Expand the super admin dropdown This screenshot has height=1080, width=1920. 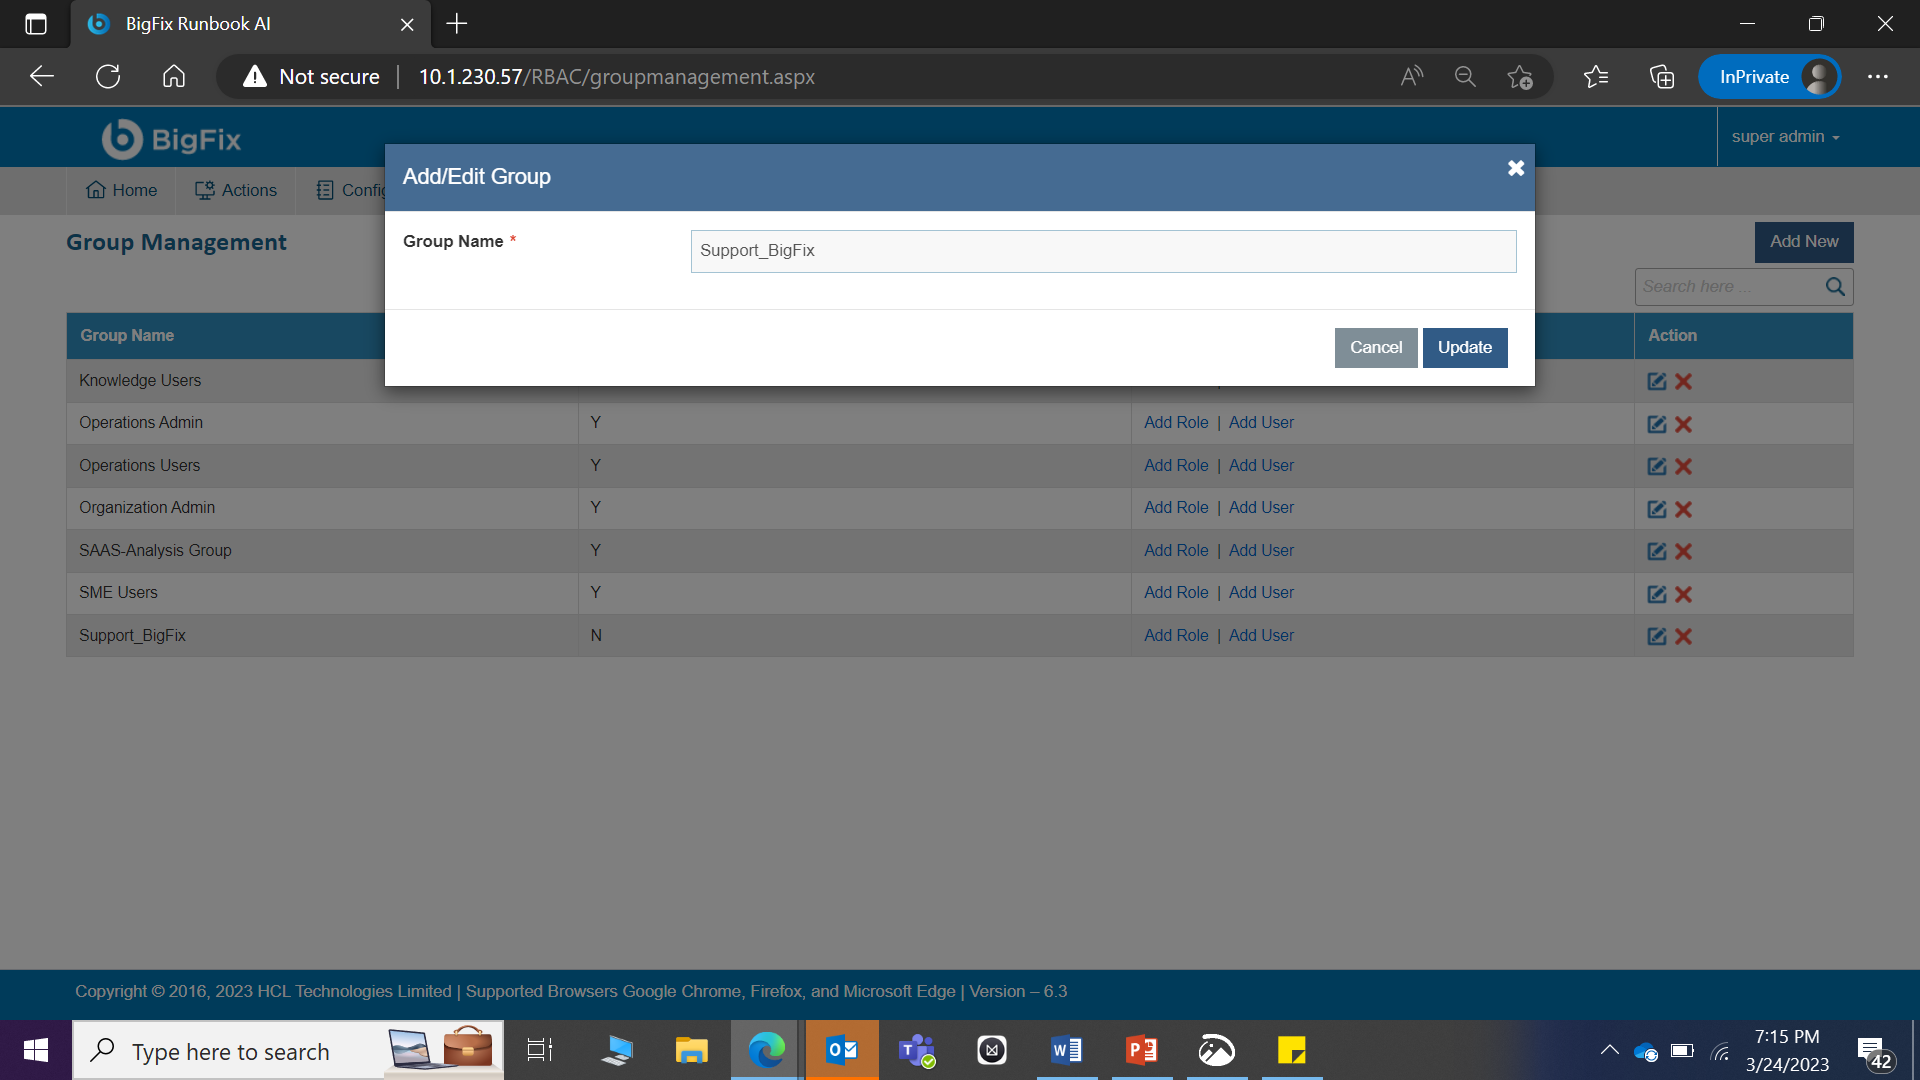coord(1785,137)
